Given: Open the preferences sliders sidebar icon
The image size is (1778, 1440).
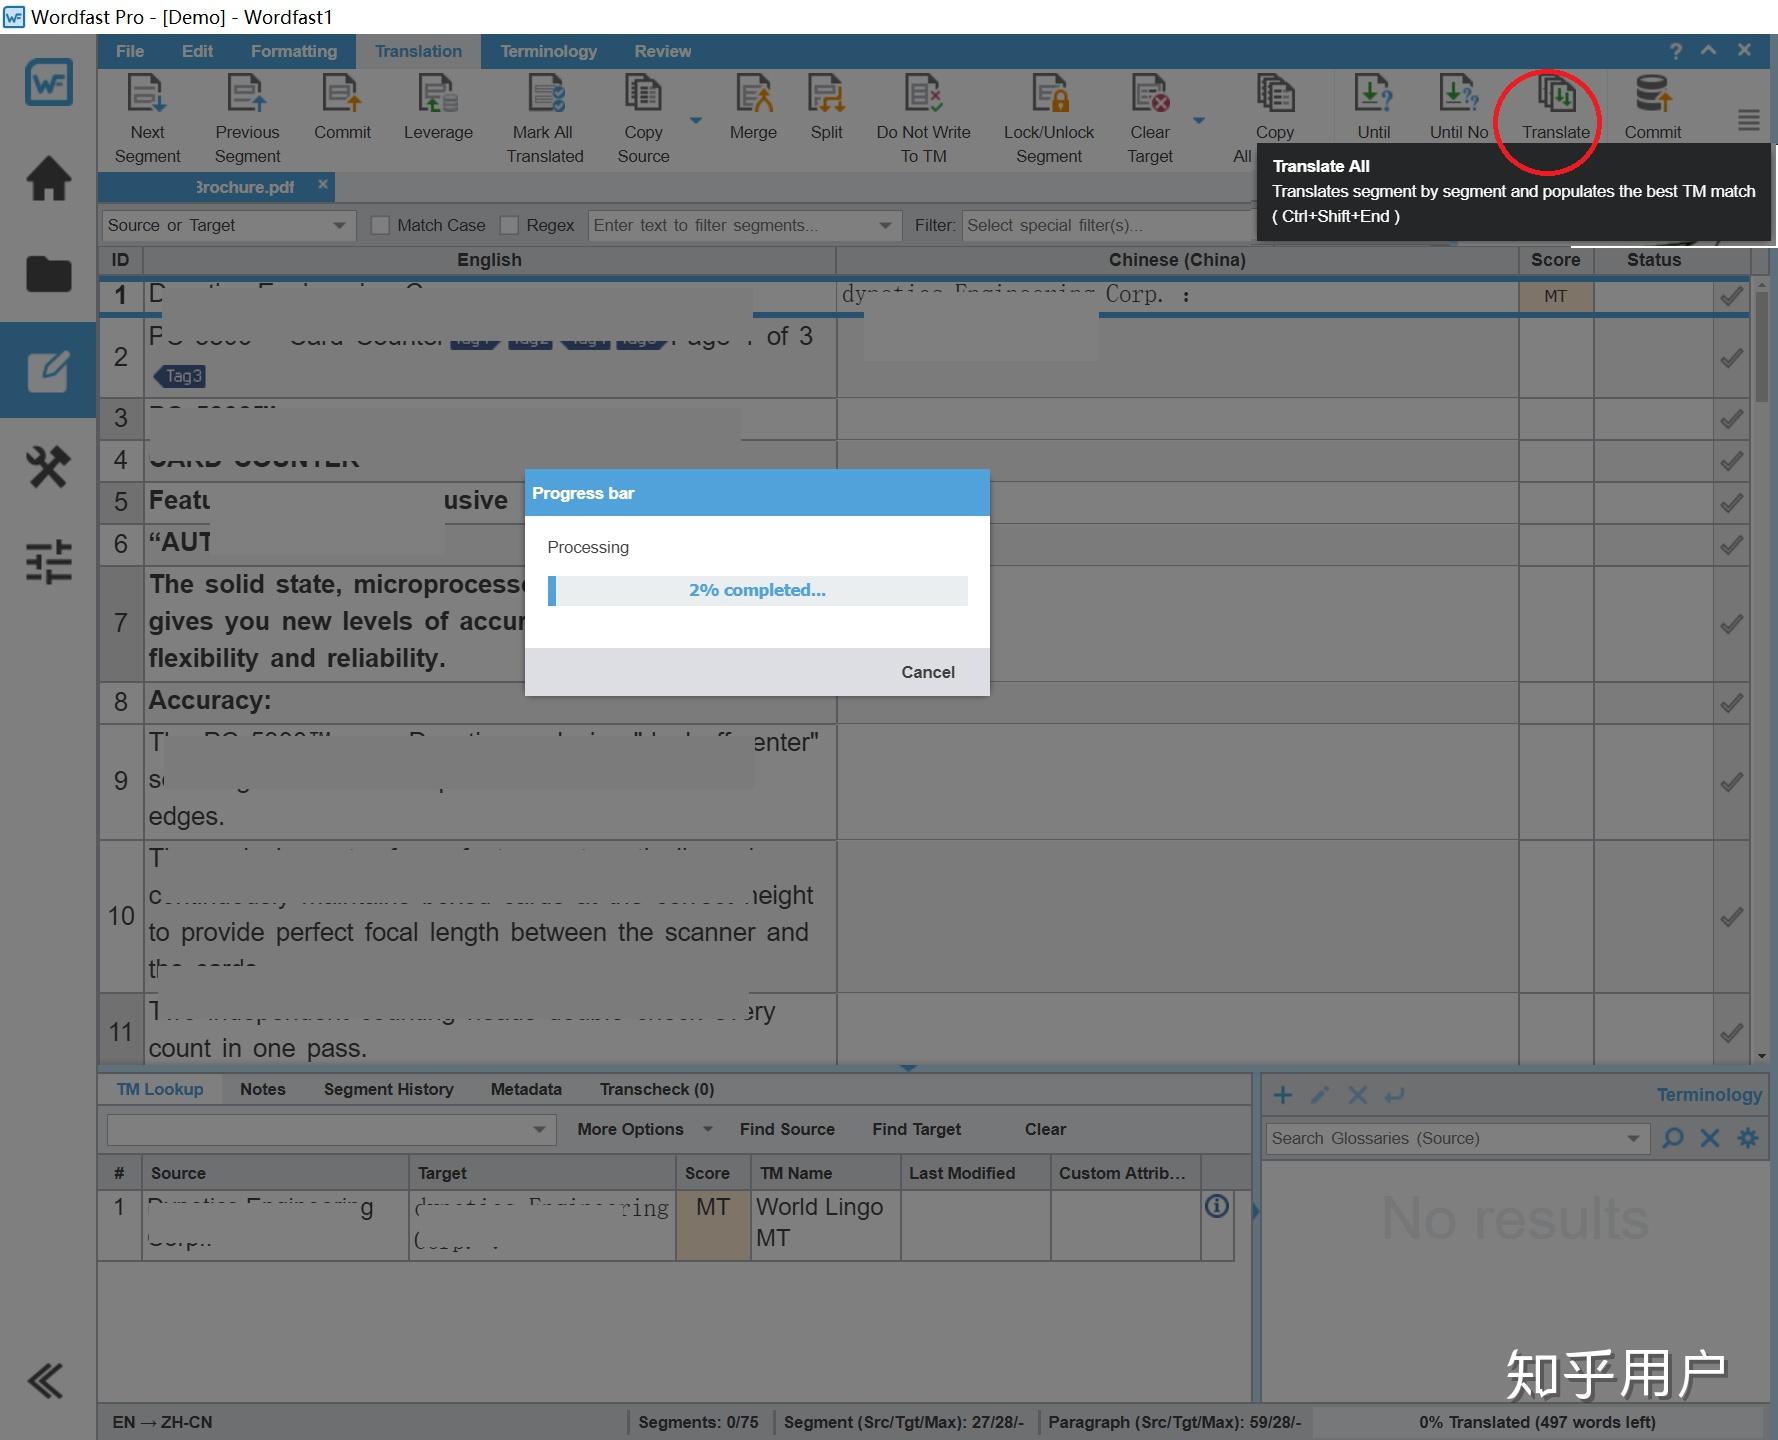Looking at the screenshot, I should click(48, 562).
